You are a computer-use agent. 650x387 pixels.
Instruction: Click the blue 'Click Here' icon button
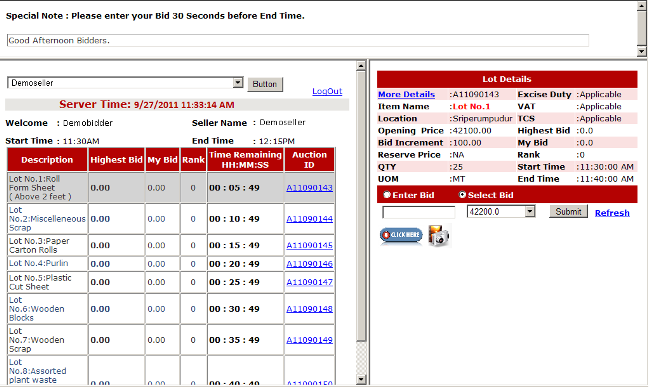(x=401, y=235)
